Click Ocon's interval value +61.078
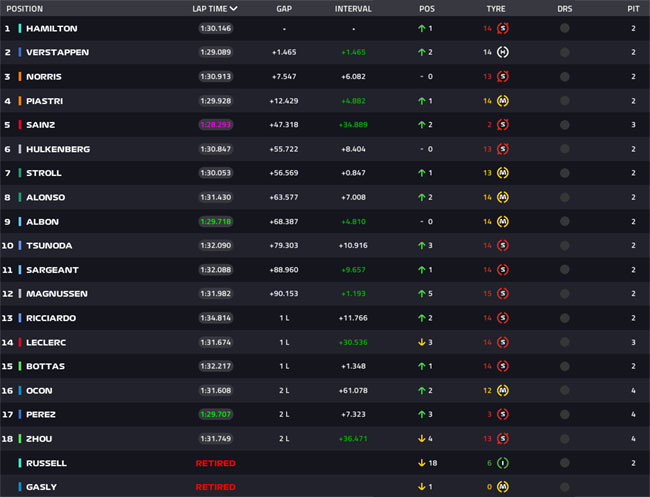 (353, 390)
